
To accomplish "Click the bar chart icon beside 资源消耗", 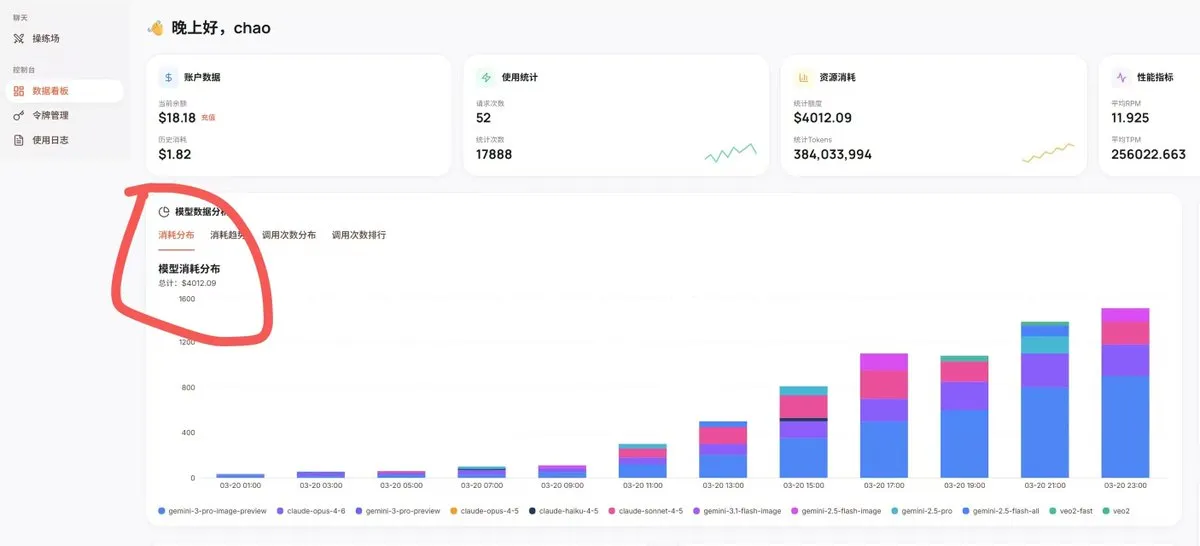I will click(x=803, y=77).
